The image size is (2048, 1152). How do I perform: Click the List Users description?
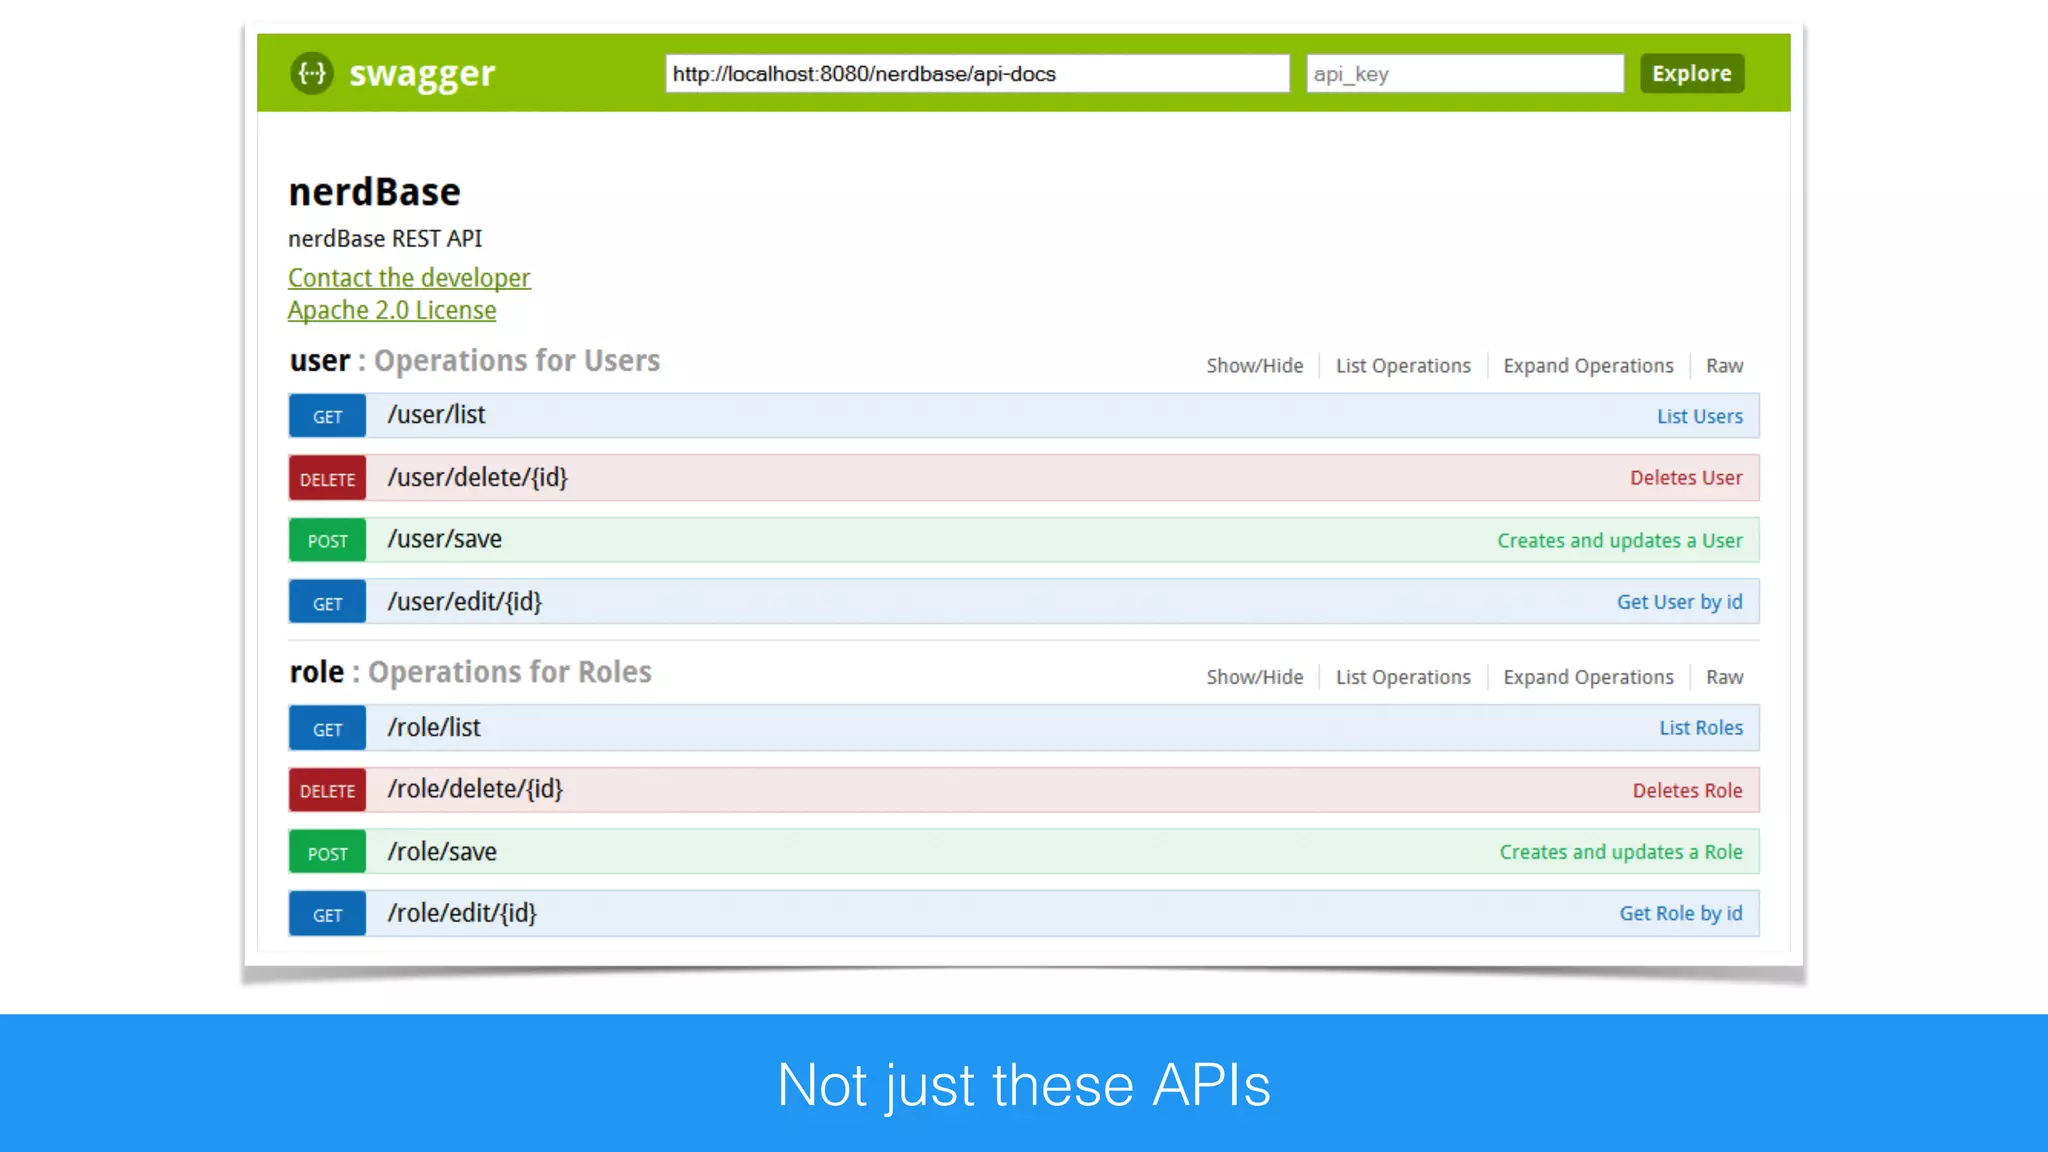pos(1699,416)
